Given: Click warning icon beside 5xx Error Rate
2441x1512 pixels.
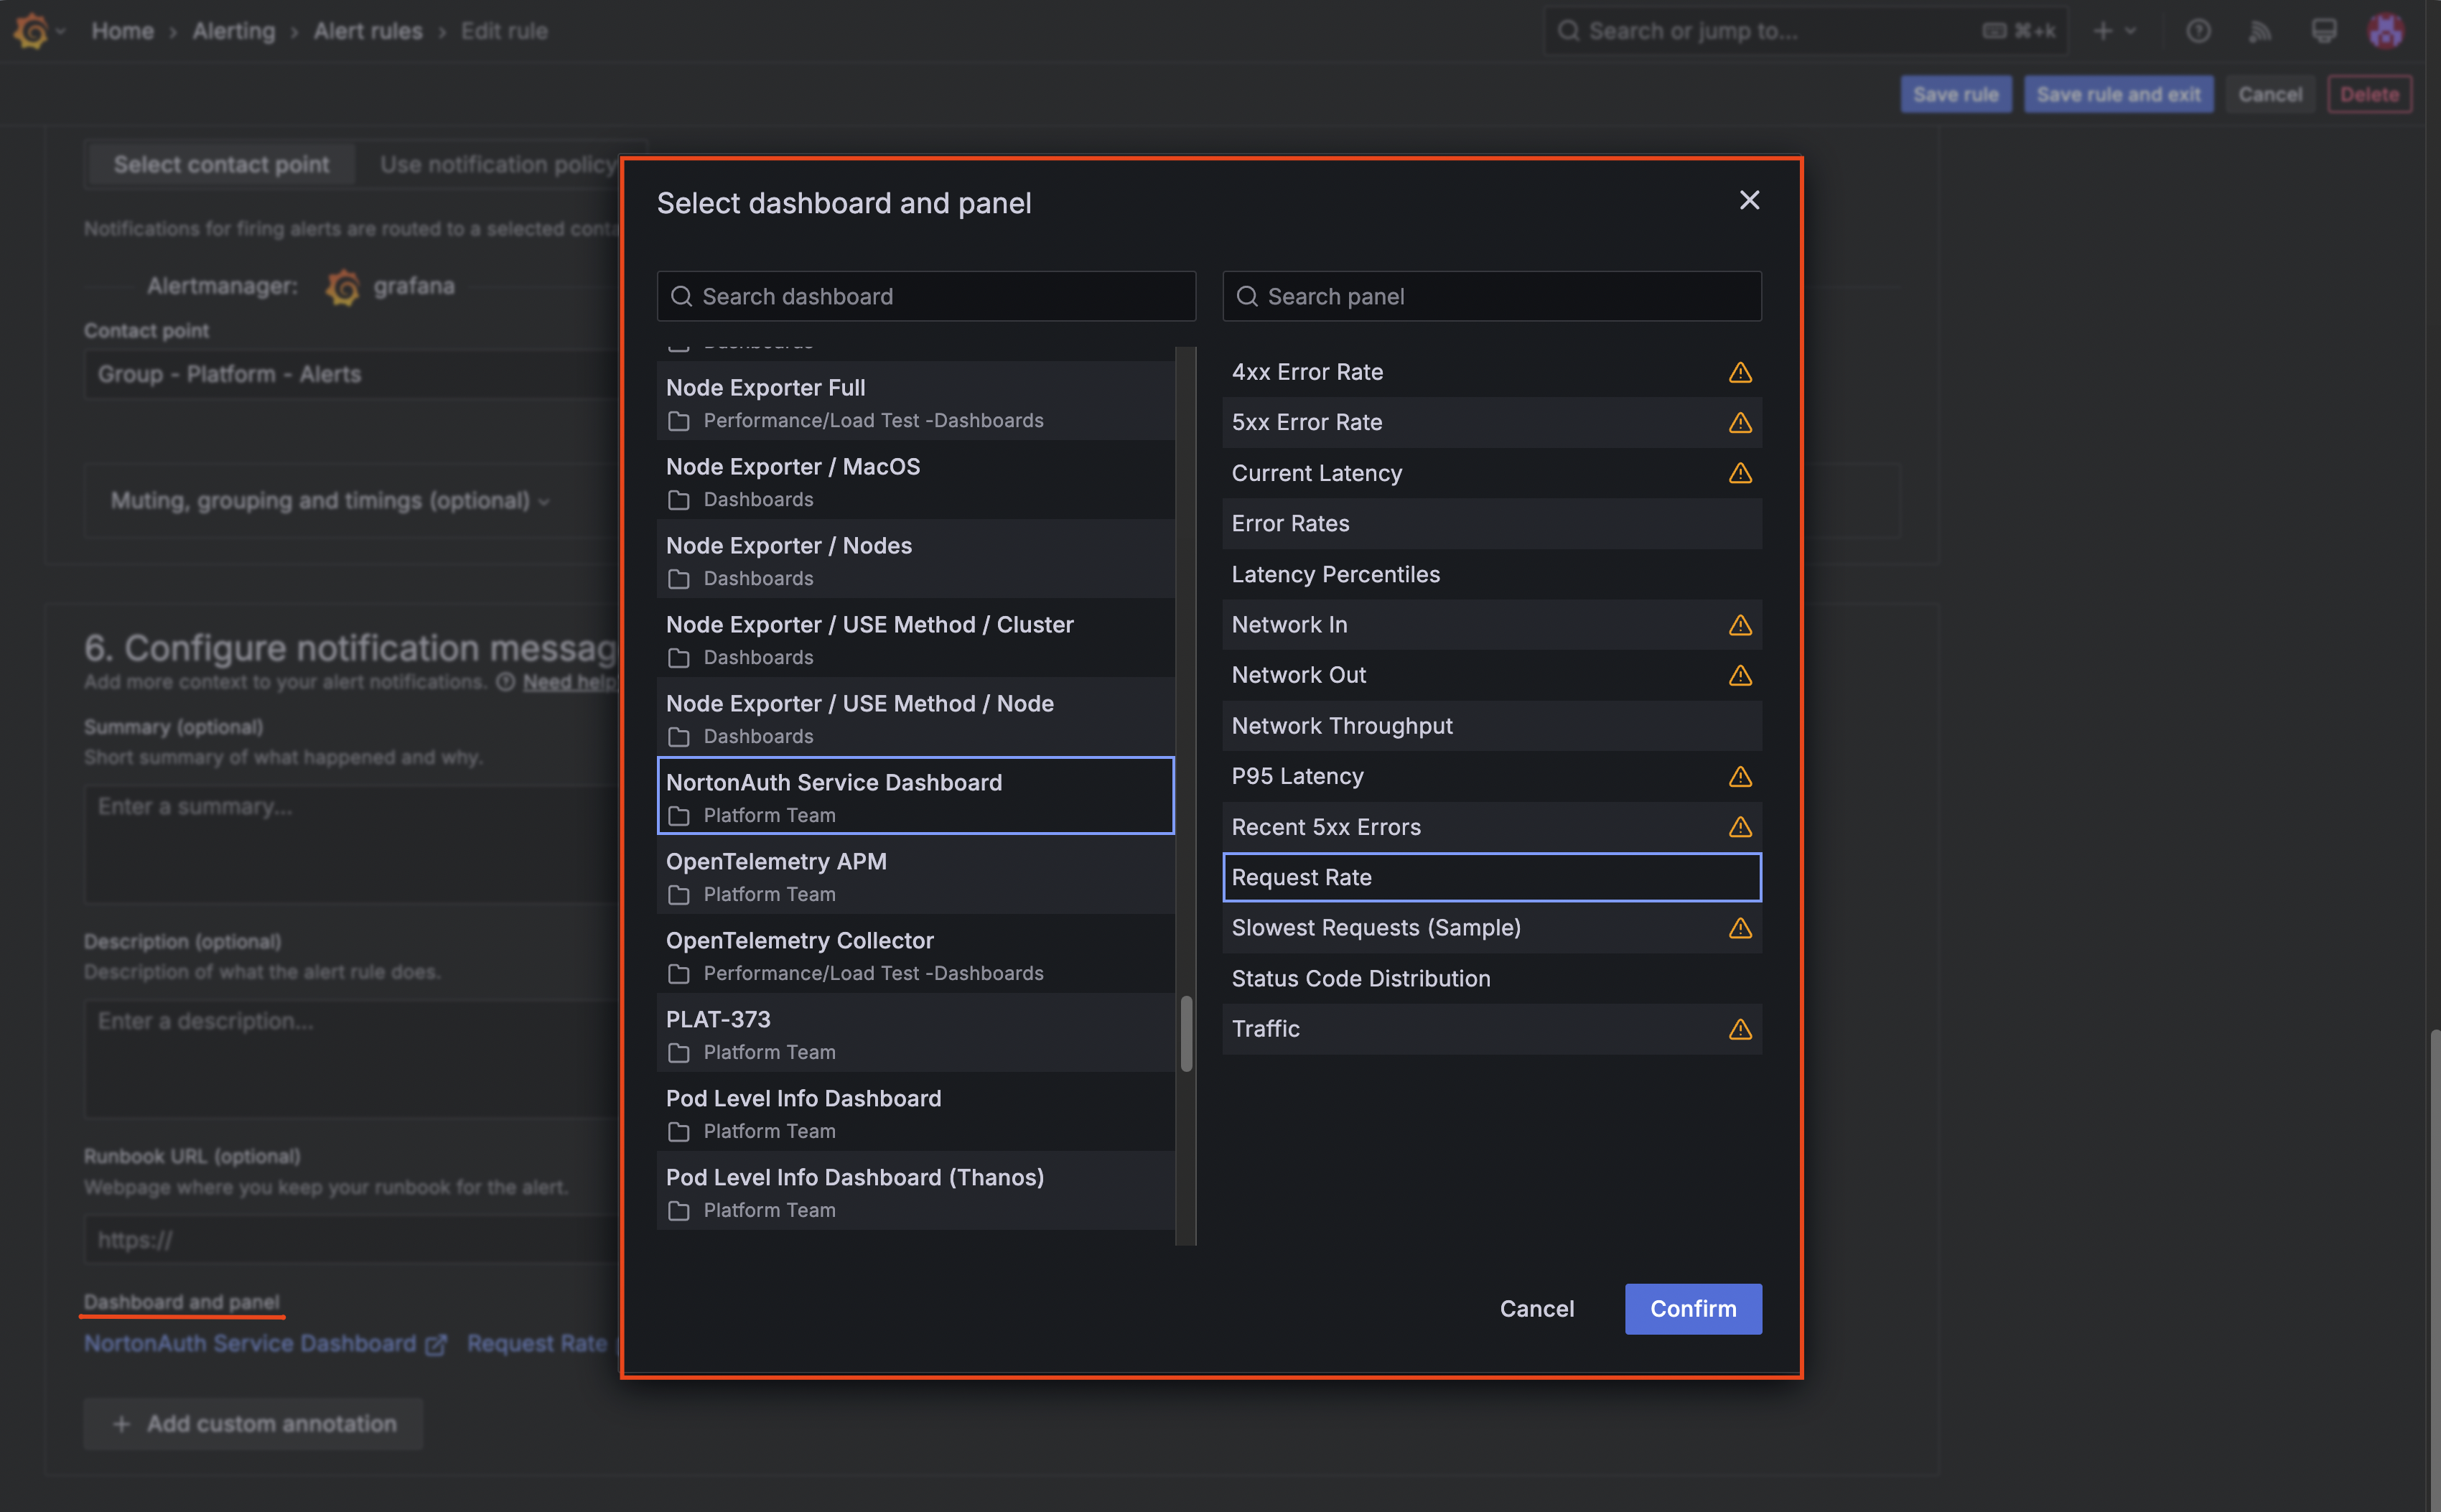Looking at the screenshot, I should tap(1740, 422).
